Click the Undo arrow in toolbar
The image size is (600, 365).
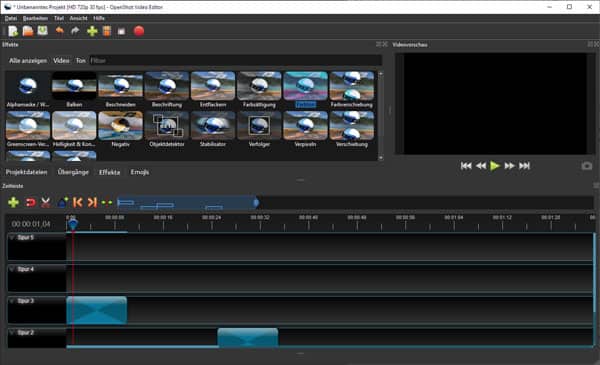(x=60, y=31)
